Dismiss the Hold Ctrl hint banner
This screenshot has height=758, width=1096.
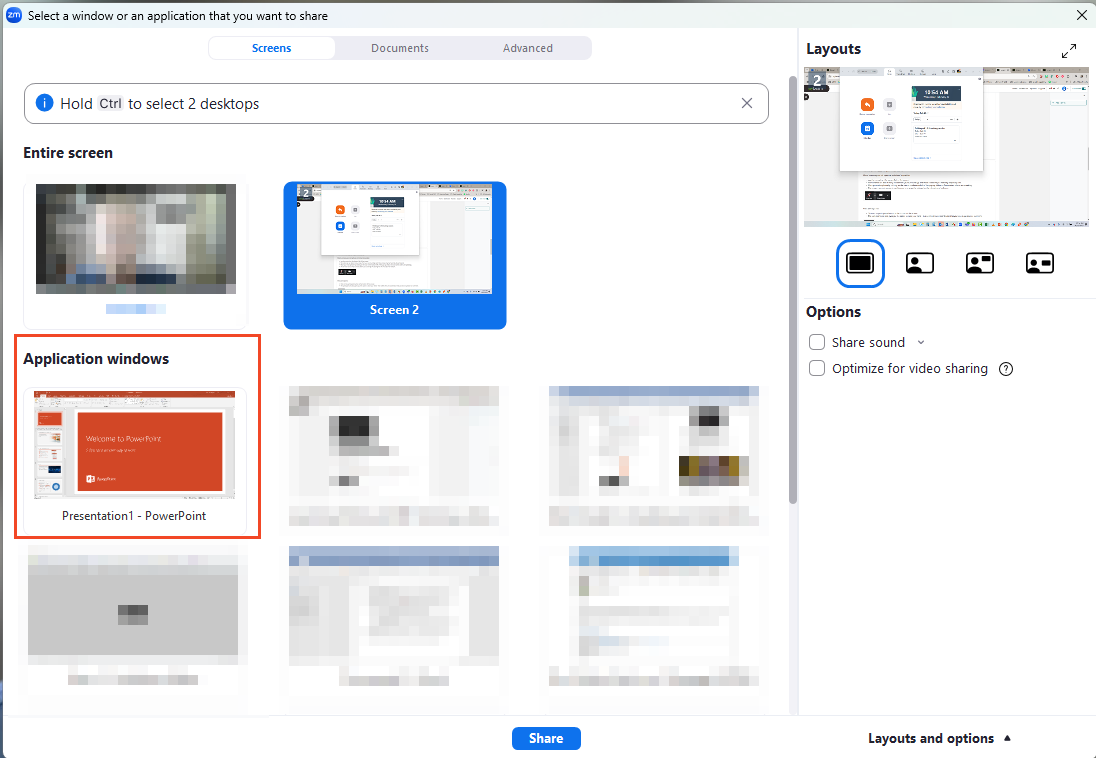coord(747,103)
